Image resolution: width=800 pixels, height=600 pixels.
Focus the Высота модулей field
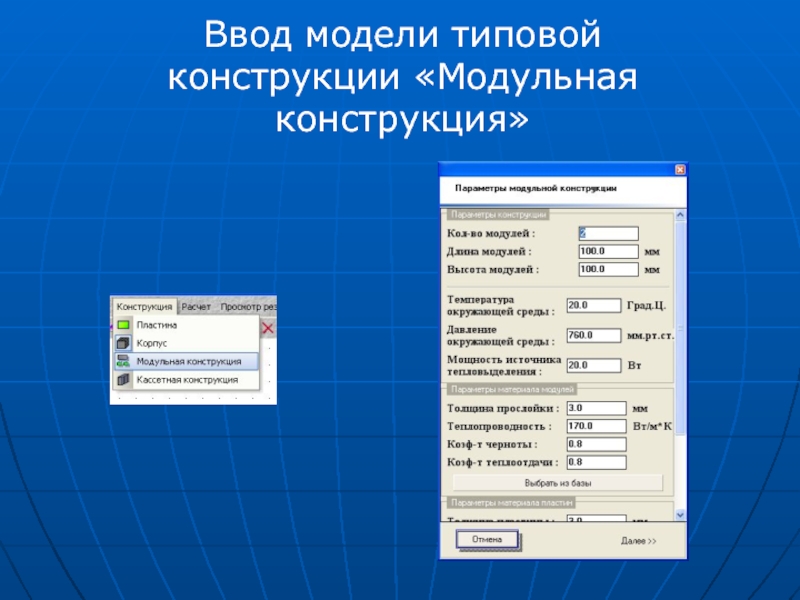coord(608,269)
